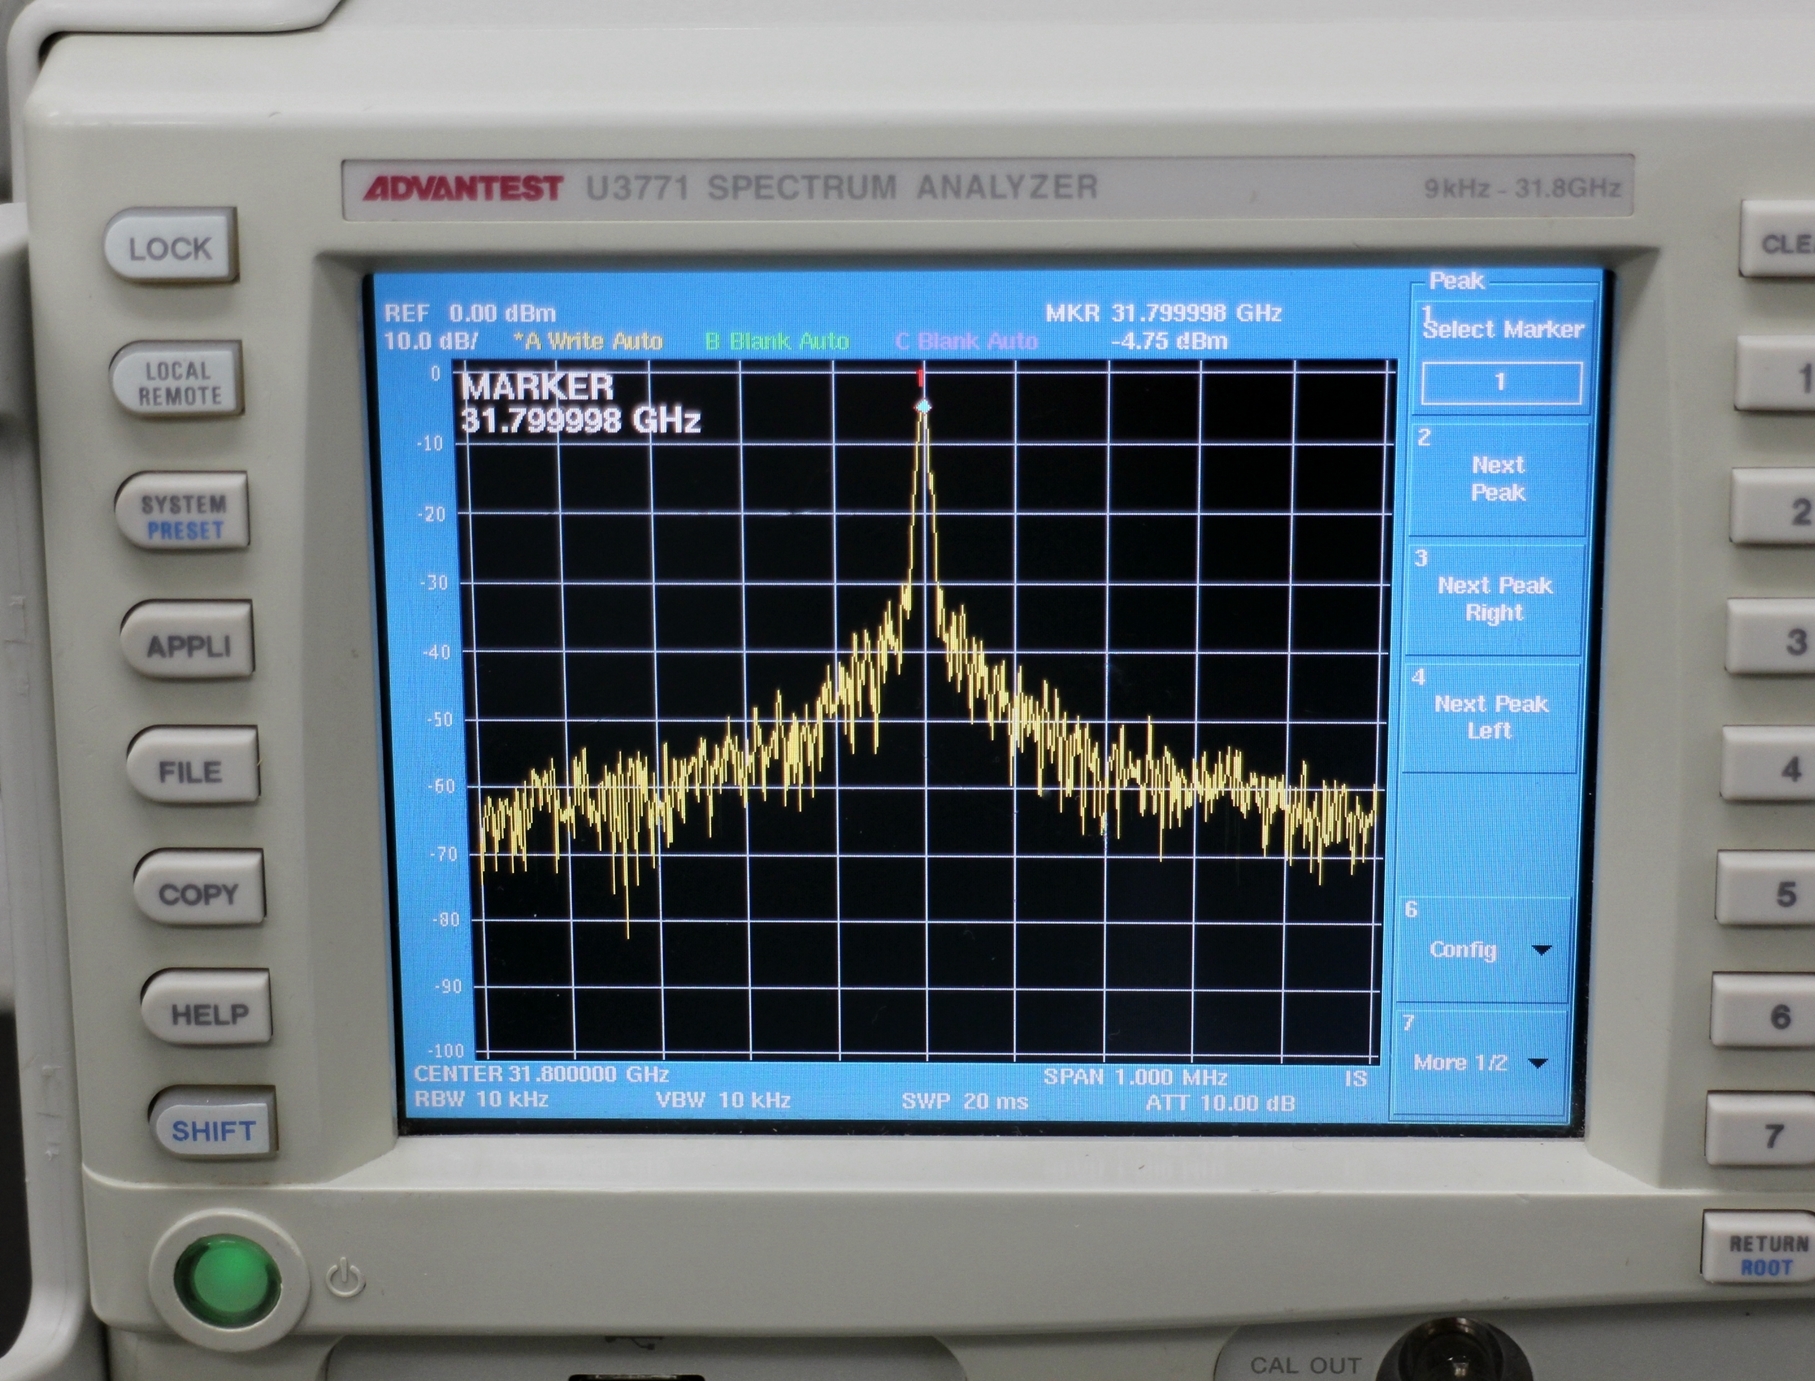Tap the COPY key
This screenshot has width=1815, height=1381.
point(198,891)
